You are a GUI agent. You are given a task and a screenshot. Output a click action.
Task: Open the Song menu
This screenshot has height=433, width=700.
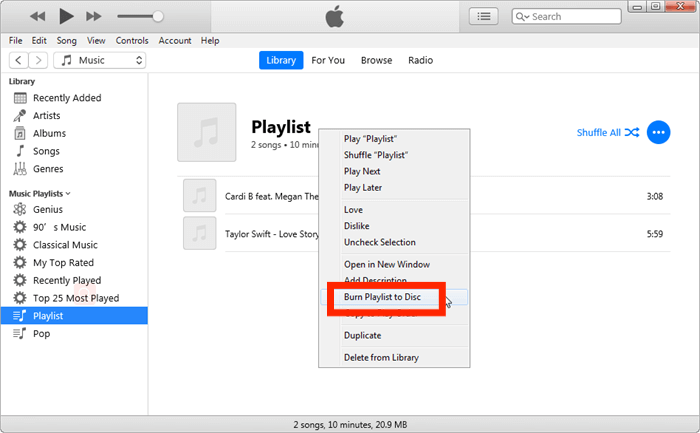click(x=67, y=41)
